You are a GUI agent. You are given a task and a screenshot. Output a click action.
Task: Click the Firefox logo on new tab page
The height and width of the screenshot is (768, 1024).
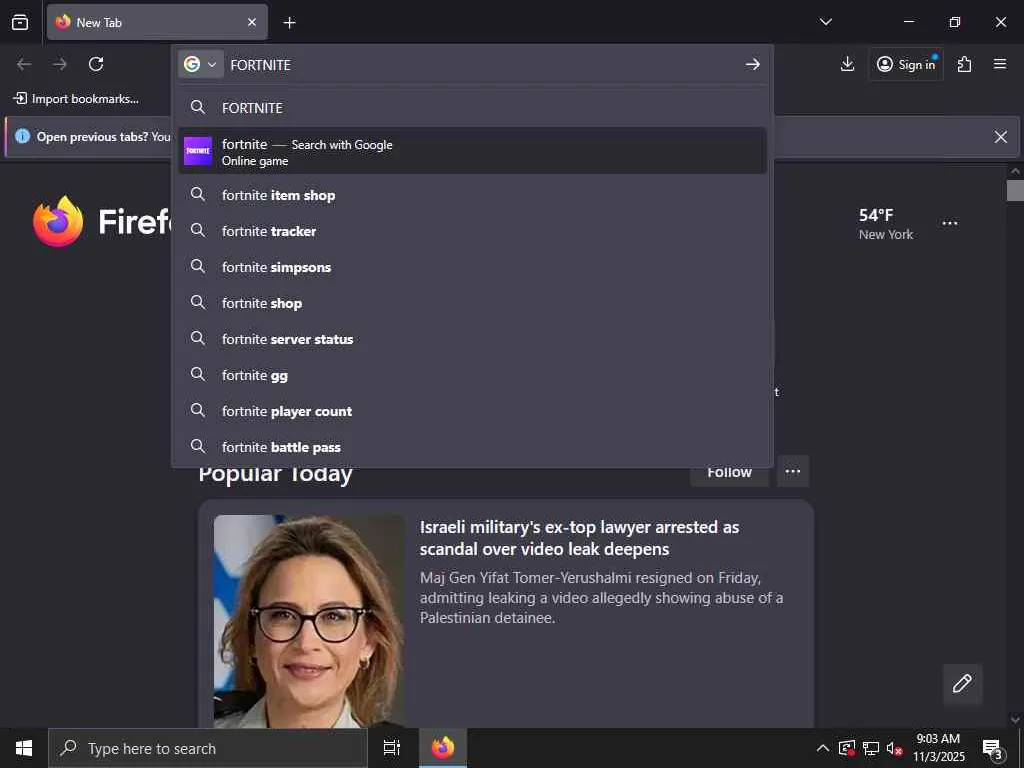pos(58,221)
